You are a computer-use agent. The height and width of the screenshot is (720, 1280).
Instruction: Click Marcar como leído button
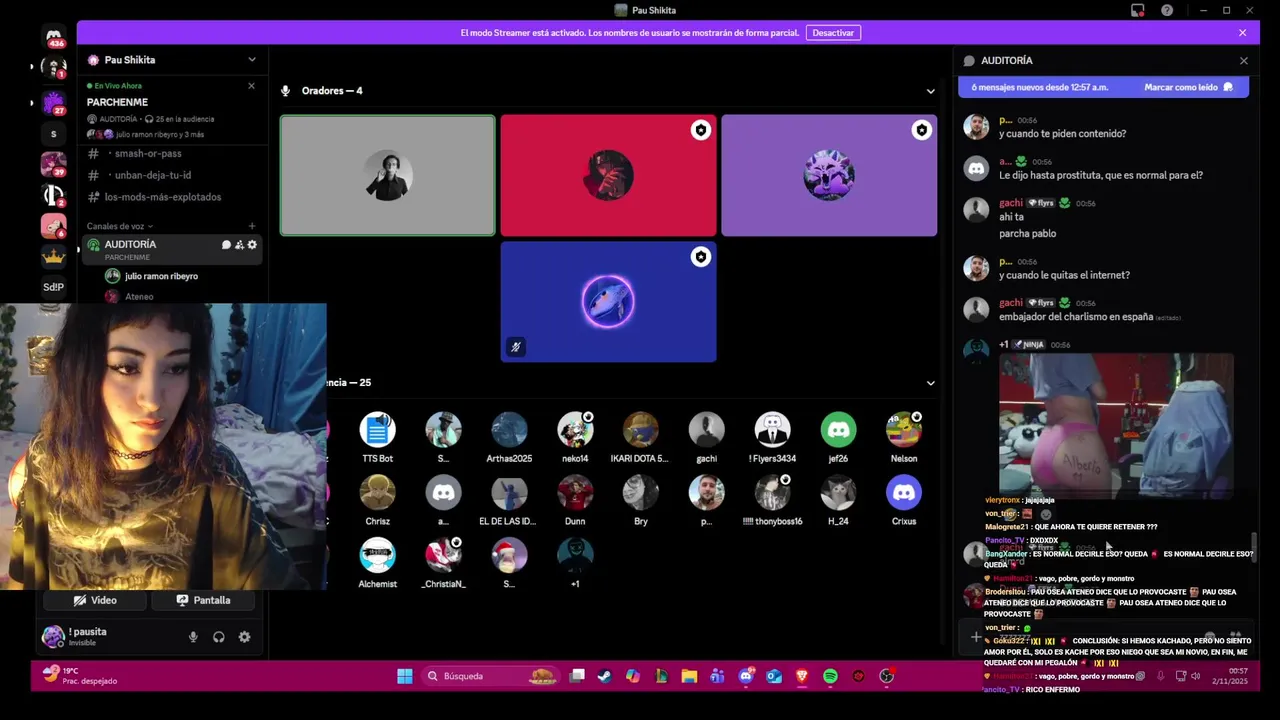click(1188, 87)
